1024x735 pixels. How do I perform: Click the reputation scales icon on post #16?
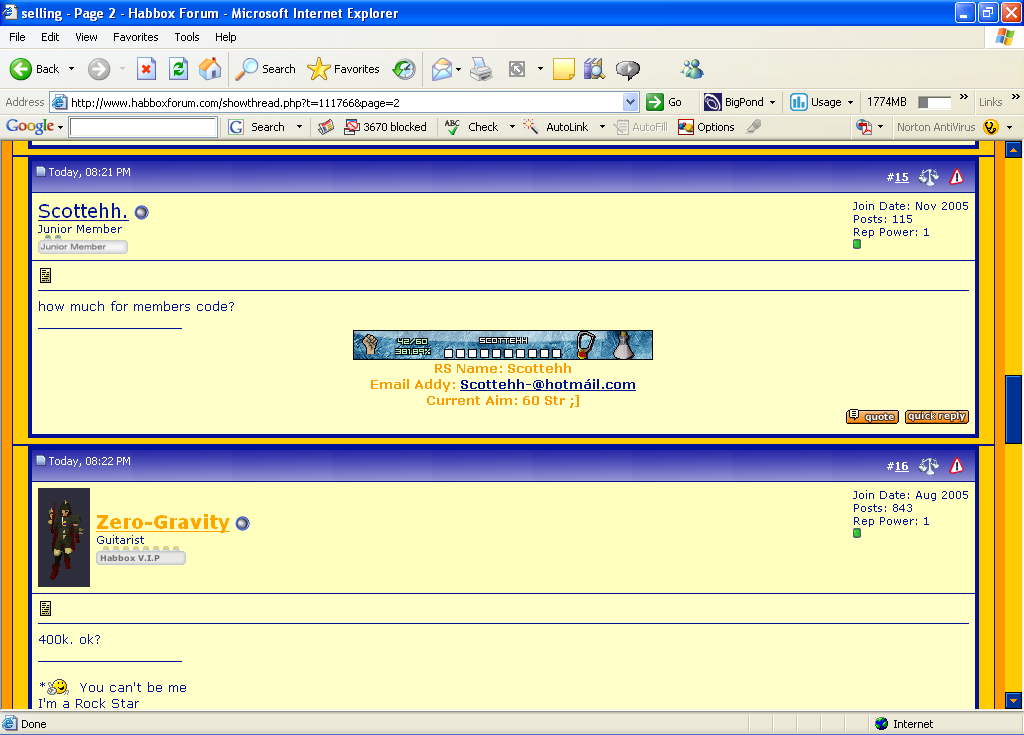click(x=929, y=466)
